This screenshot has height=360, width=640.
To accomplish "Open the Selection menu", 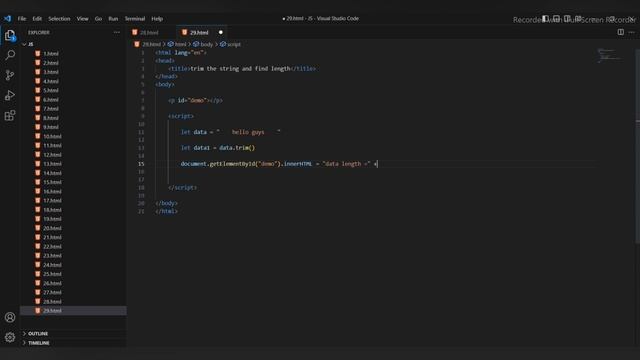I will [59, 19].
